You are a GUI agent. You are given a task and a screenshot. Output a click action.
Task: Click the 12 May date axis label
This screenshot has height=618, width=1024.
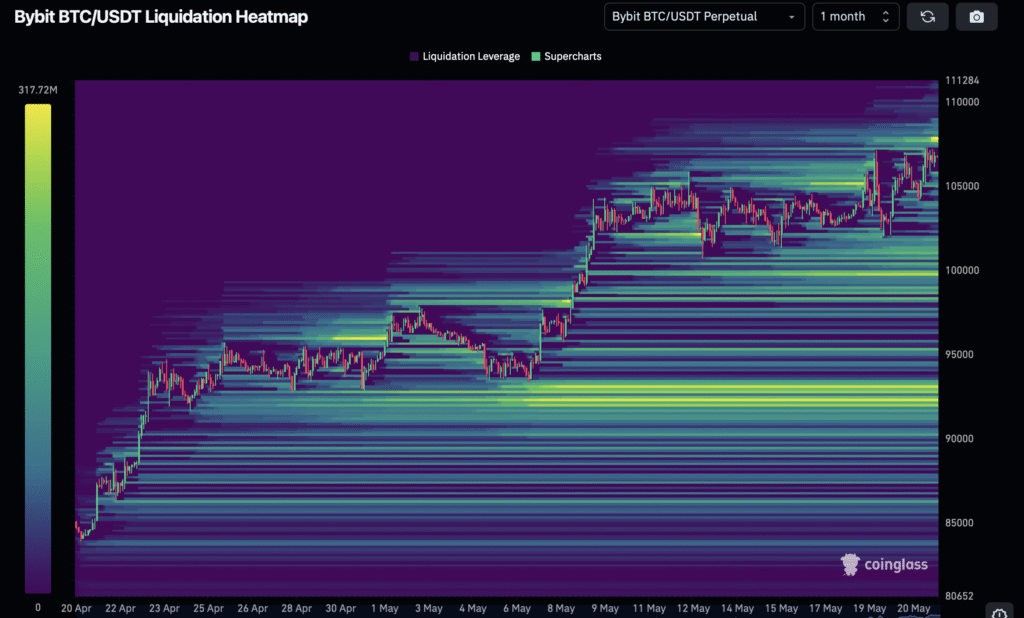click(x=693, y=608)
